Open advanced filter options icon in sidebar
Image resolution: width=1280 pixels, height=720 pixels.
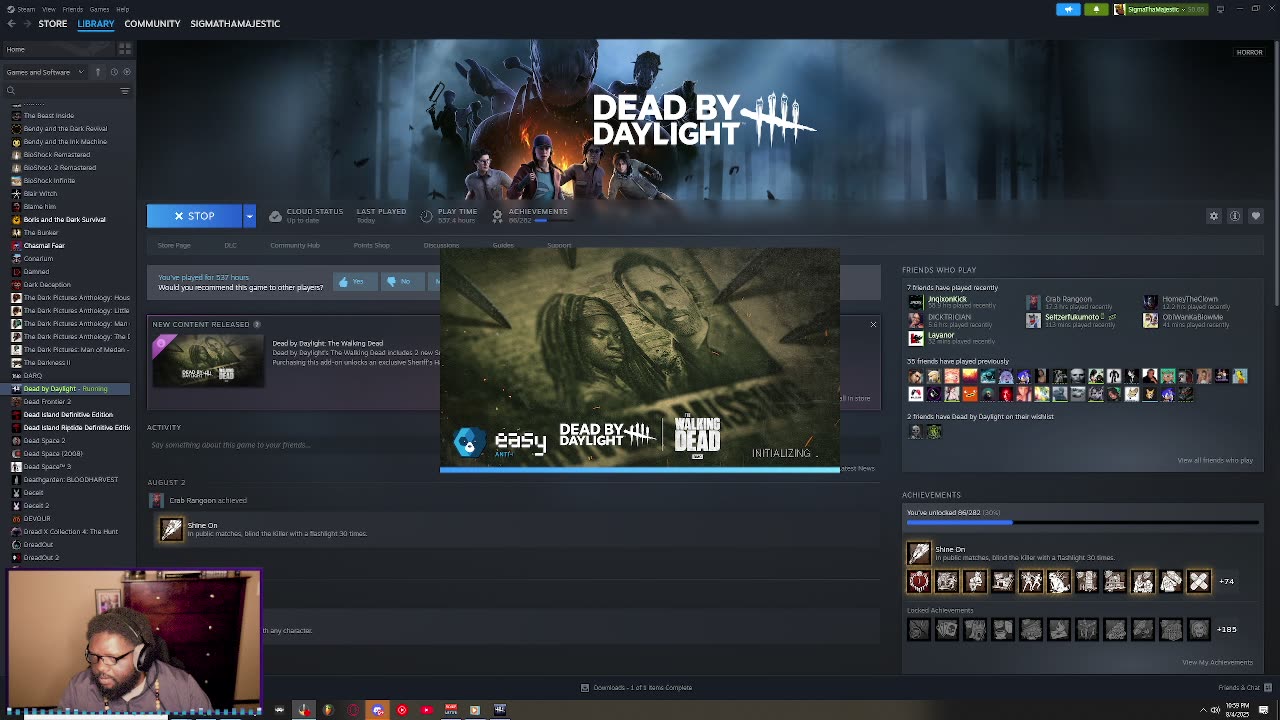click(x=125, y=91)
